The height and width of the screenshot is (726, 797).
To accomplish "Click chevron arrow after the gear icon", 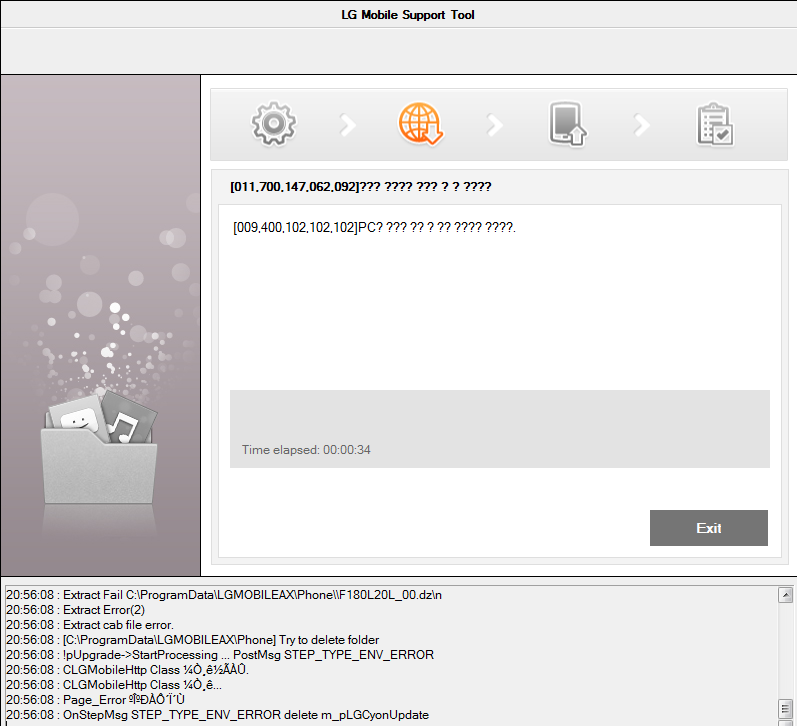I will click(348, 125).
